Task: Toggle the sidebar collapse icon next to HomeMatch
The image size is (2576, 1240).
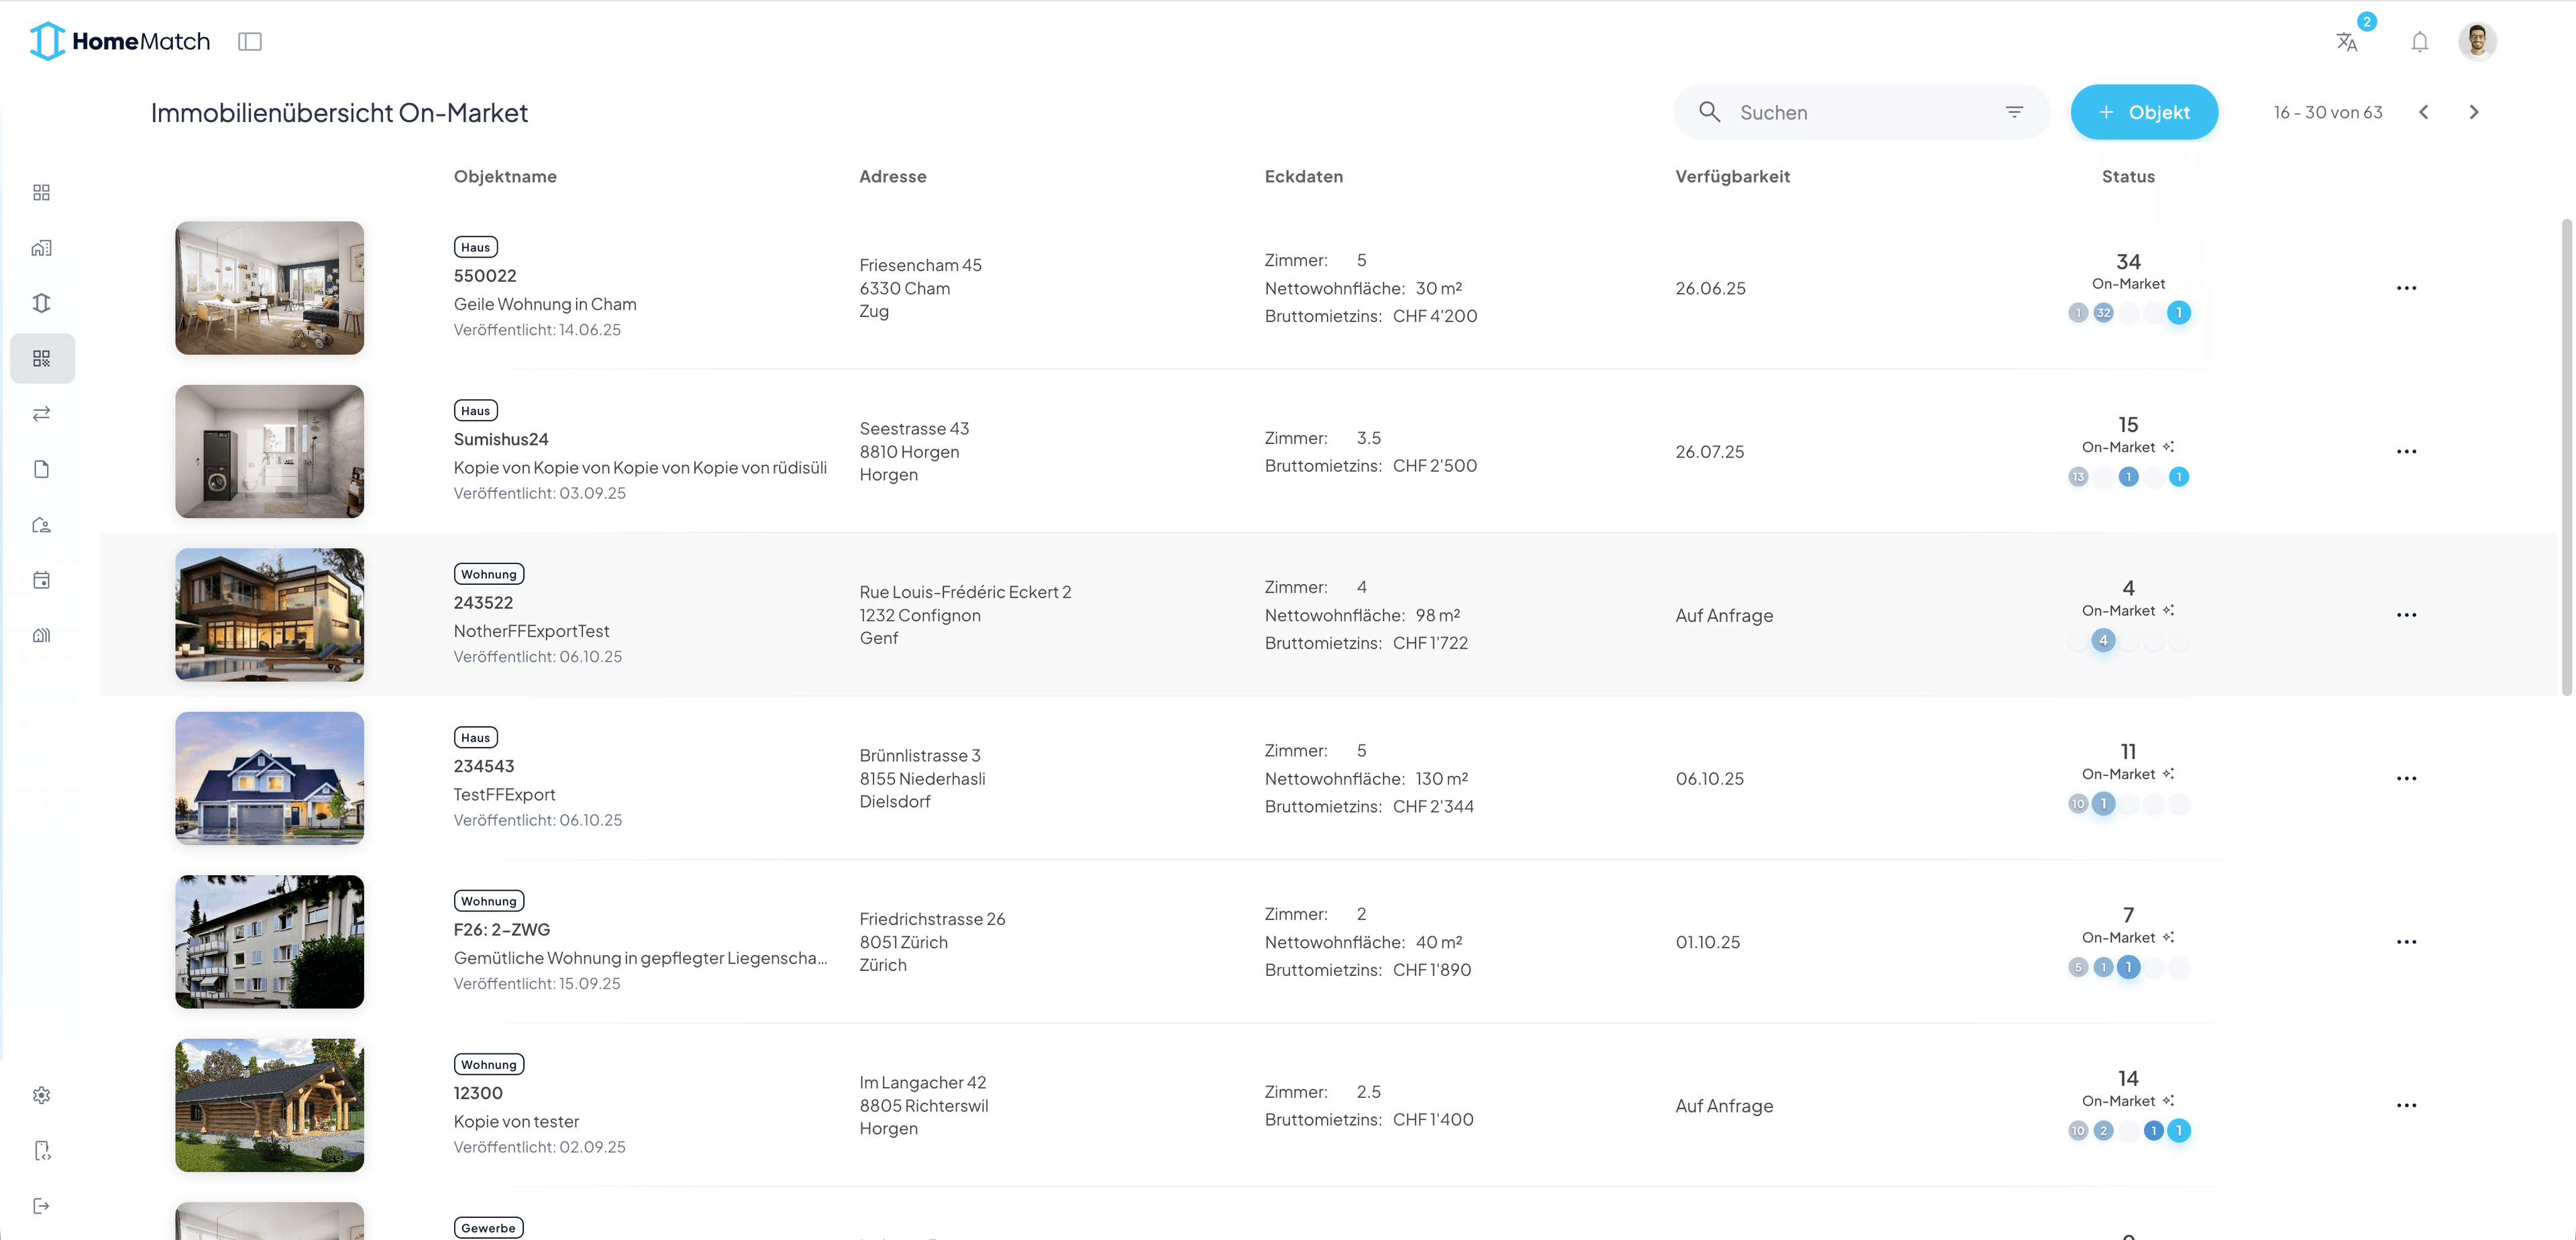Action: pyautogui.click(x=250, y=41)
